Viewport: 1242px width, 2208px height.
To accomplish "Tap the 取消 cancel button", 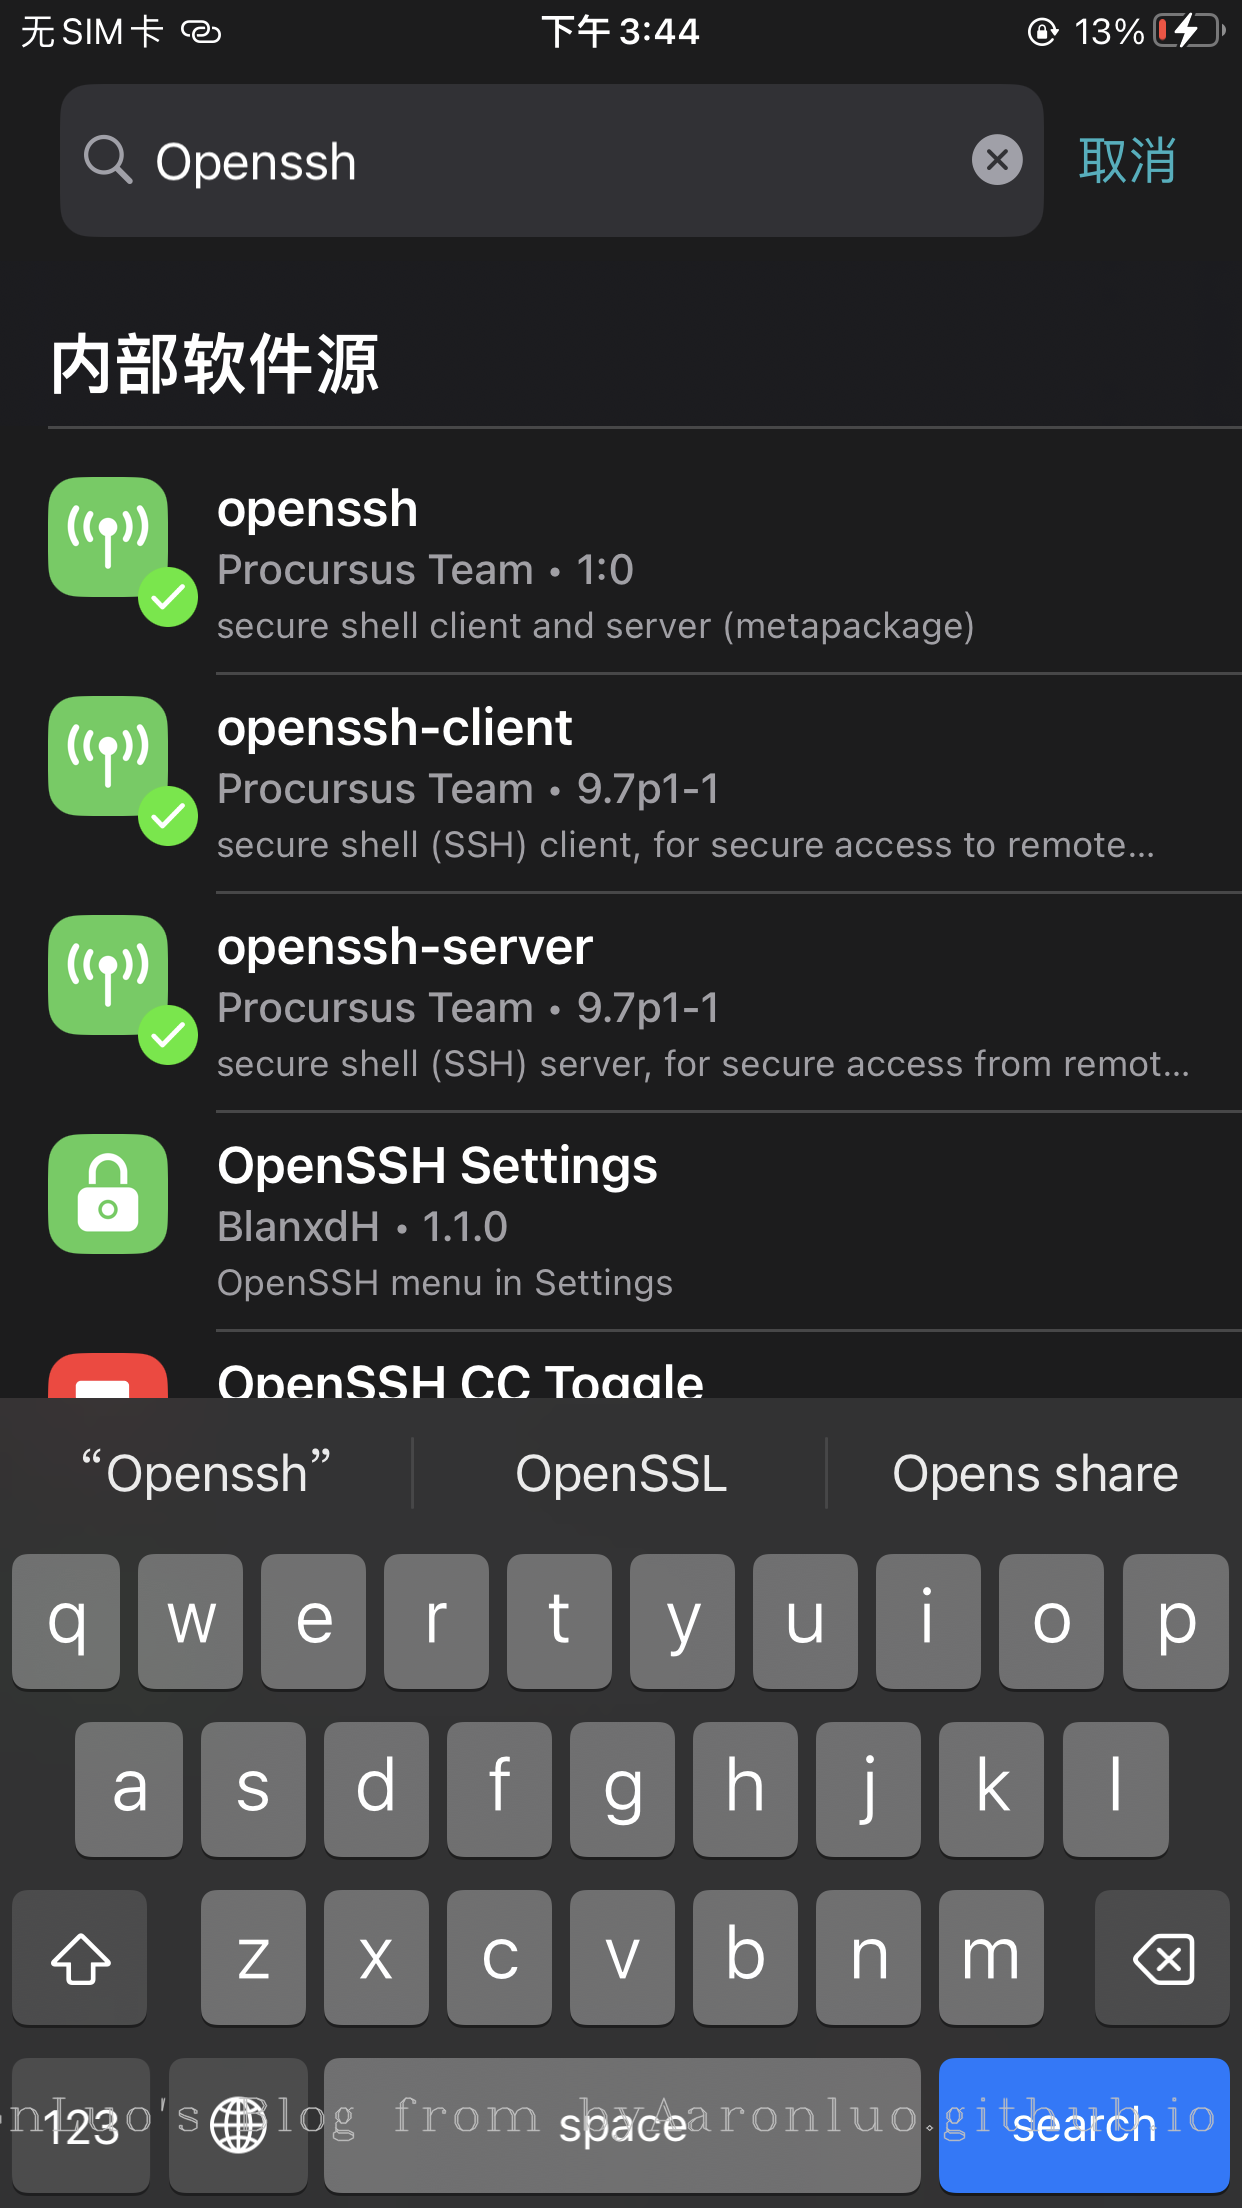I will point(1127,160).
